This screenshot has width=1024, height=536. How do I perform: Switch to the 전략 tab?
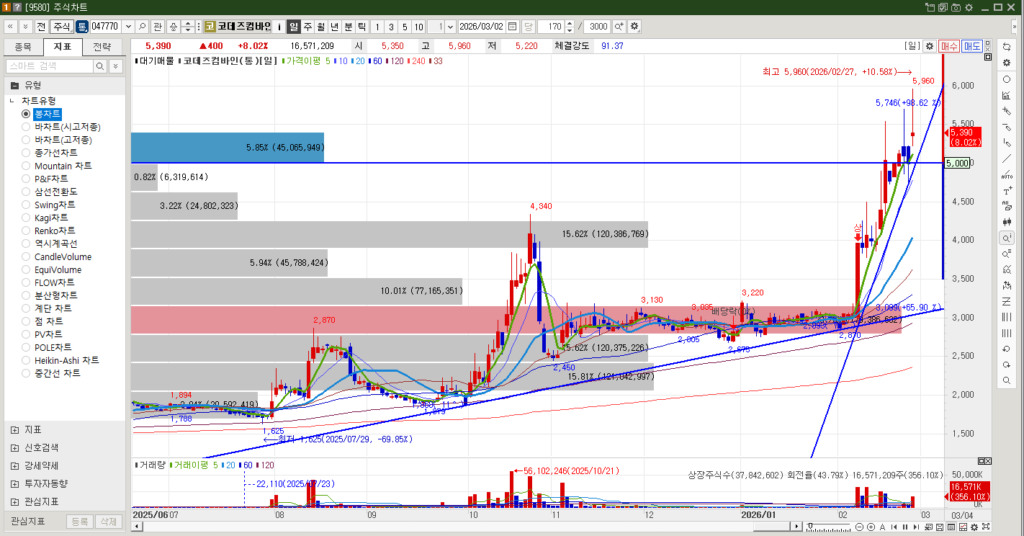click(102, 46)
